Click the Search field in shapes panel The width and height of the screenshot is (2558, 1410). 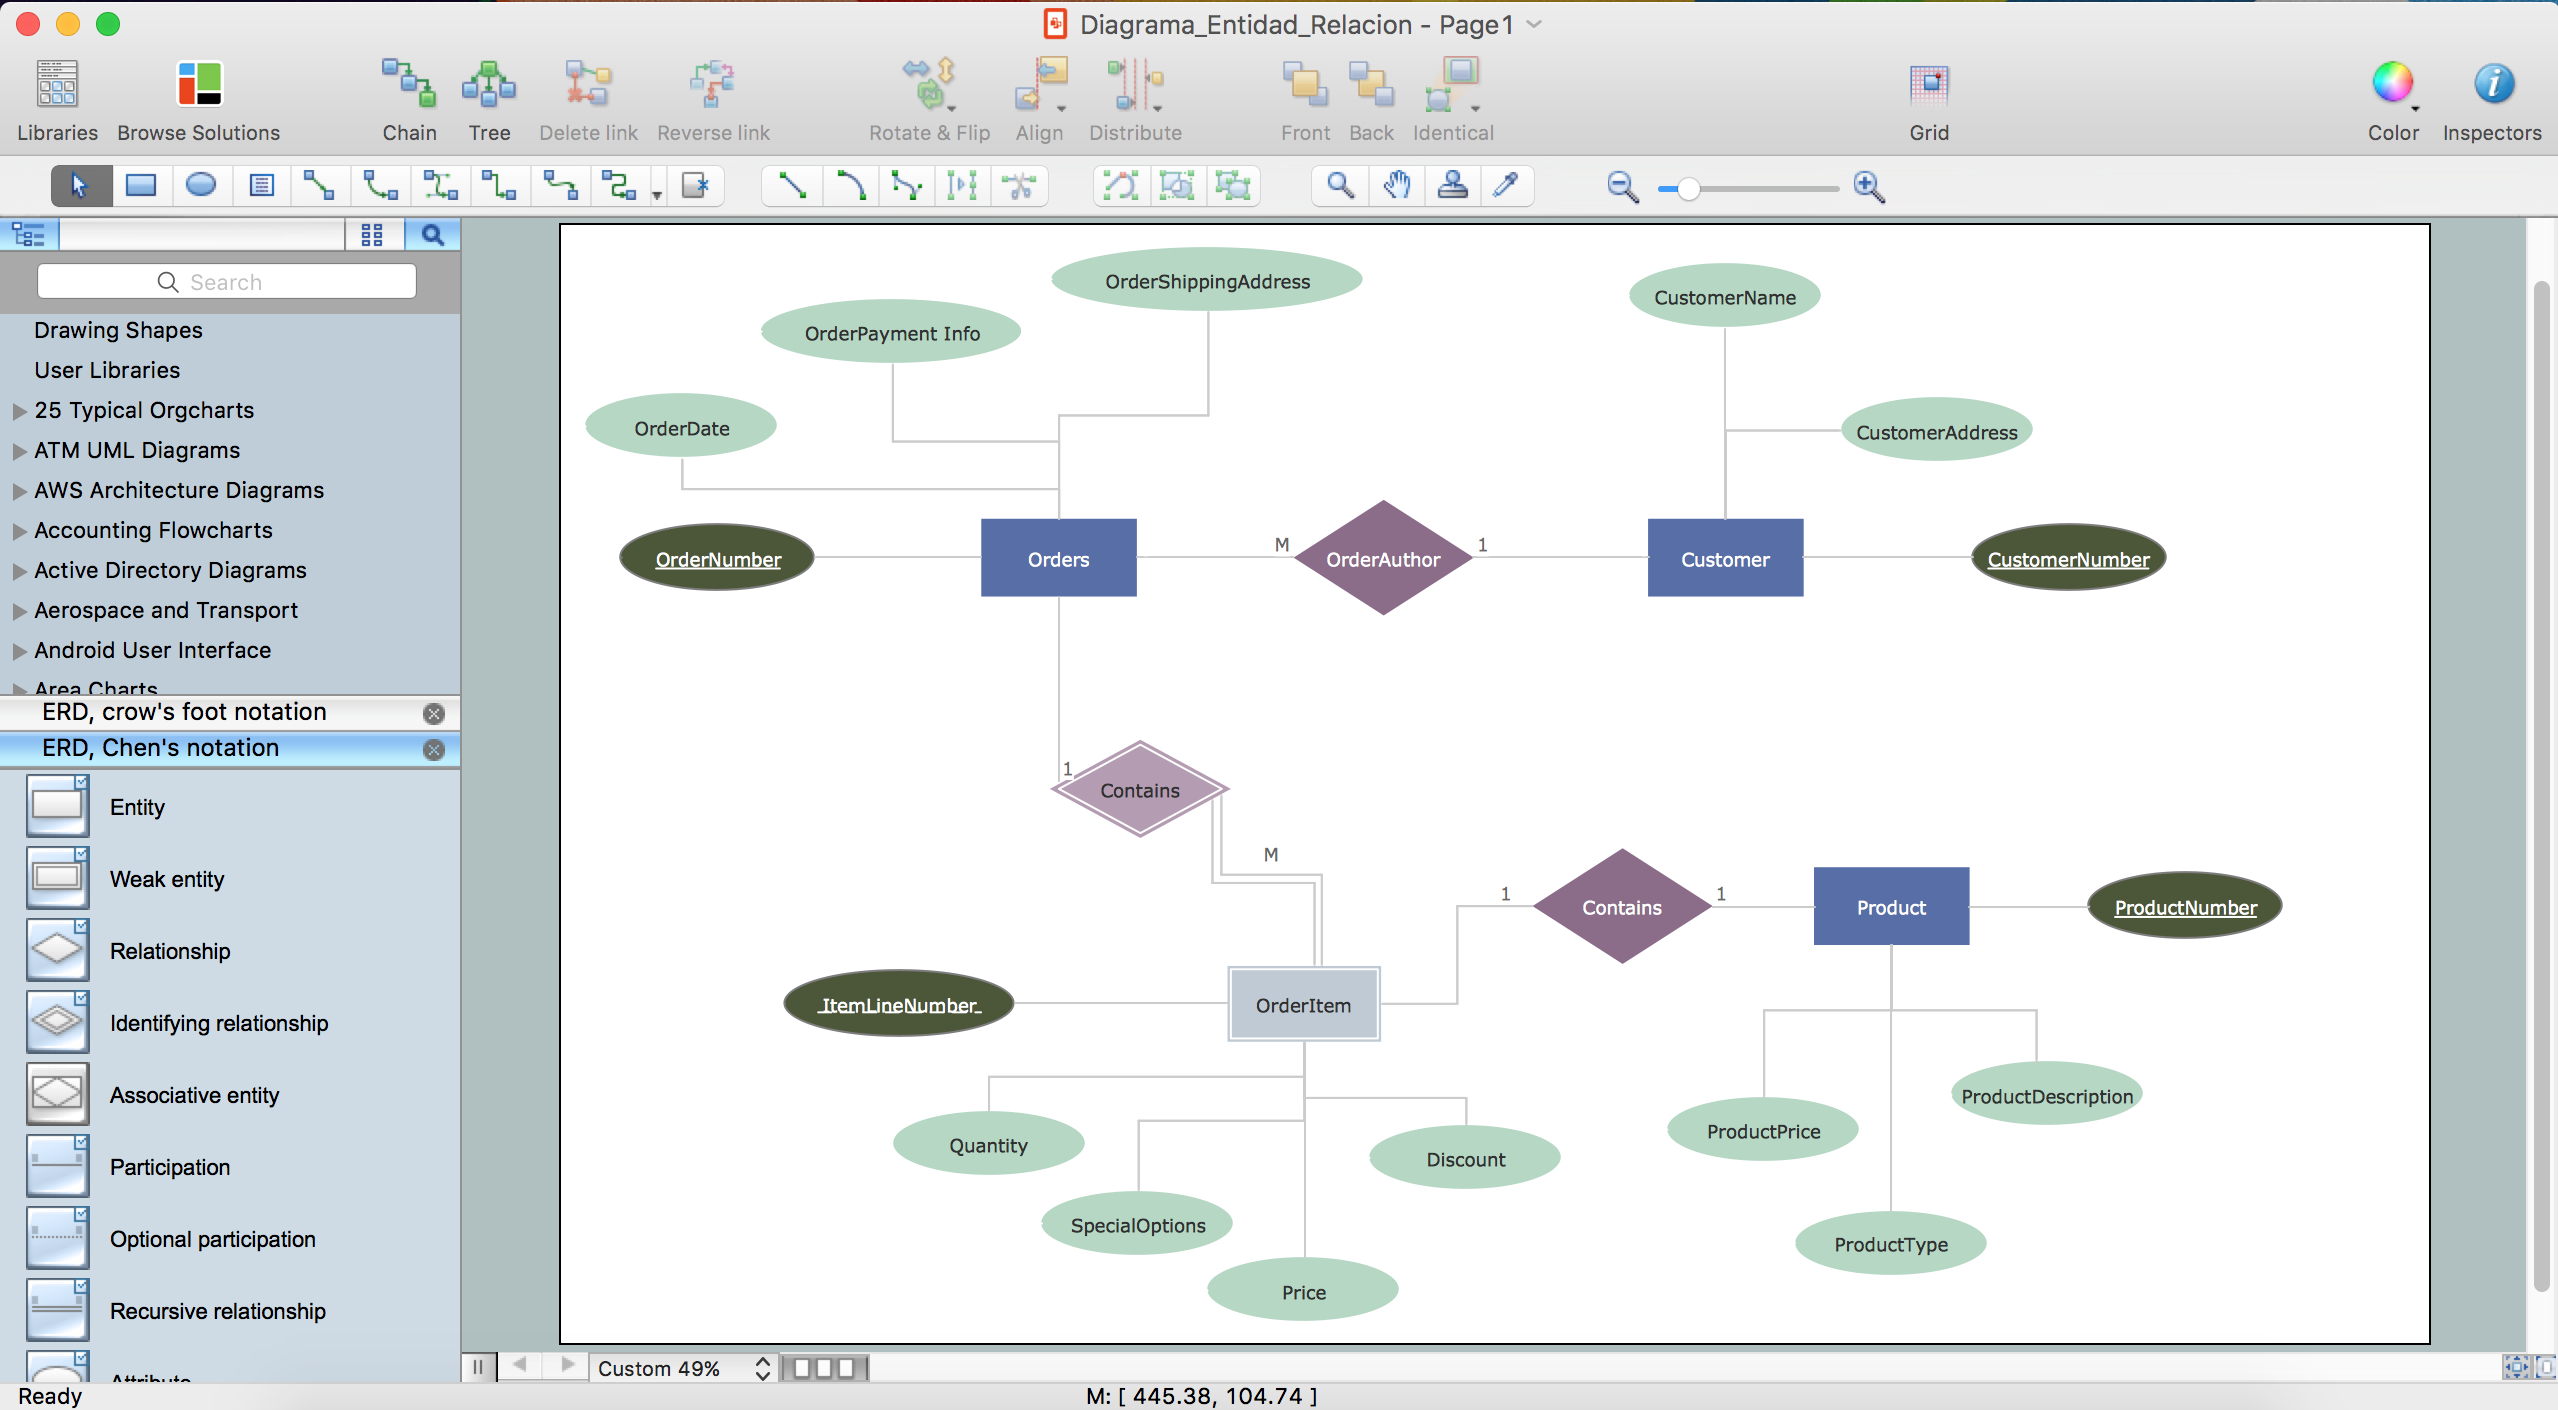(x=226, y=281)
